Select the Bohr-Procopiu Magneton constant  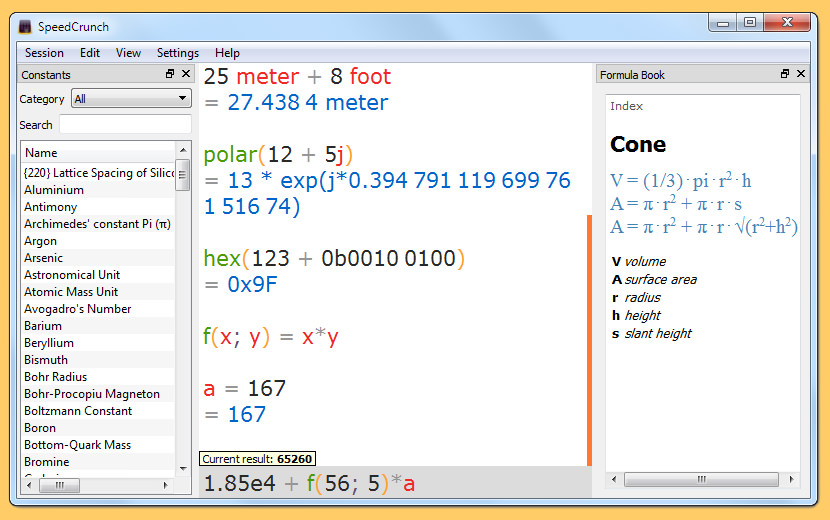(98, 393)
